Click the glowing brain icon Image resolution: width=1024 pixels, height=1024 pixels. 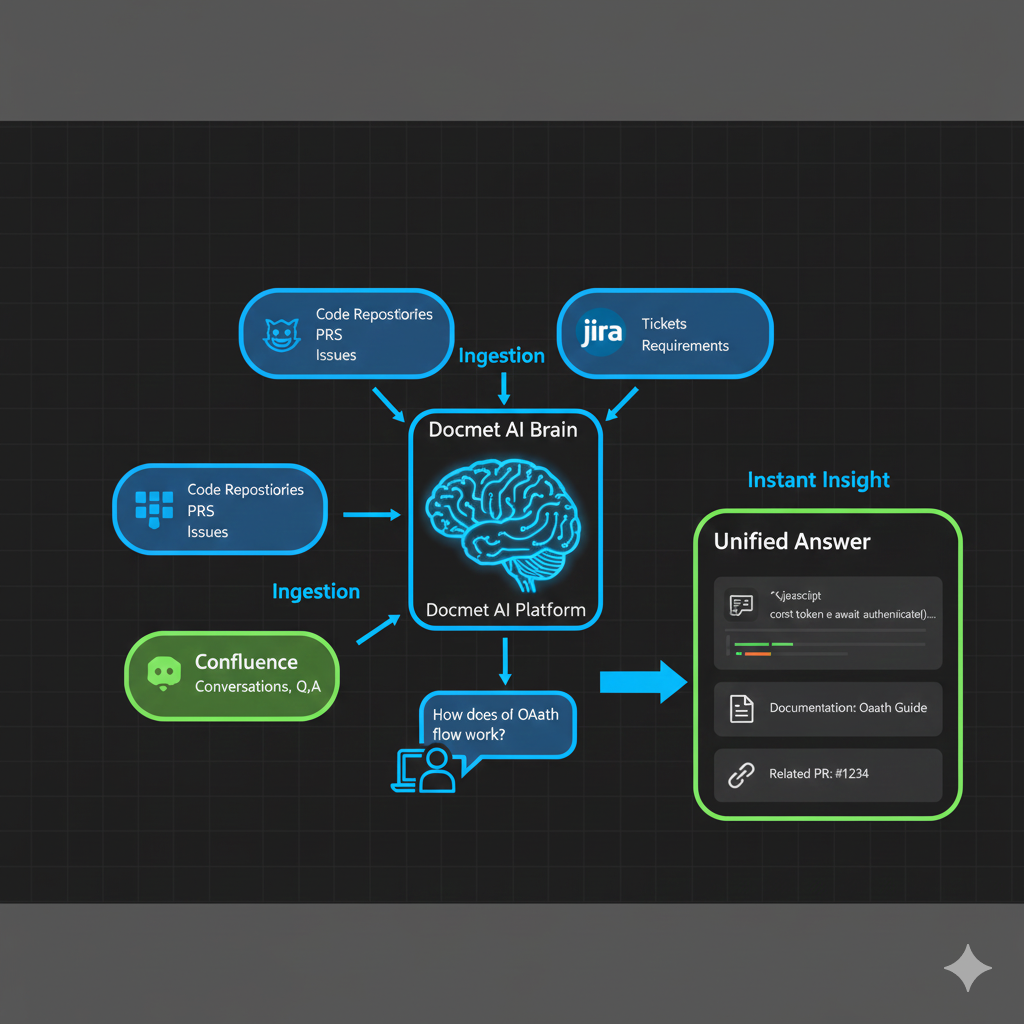(505, 520)
